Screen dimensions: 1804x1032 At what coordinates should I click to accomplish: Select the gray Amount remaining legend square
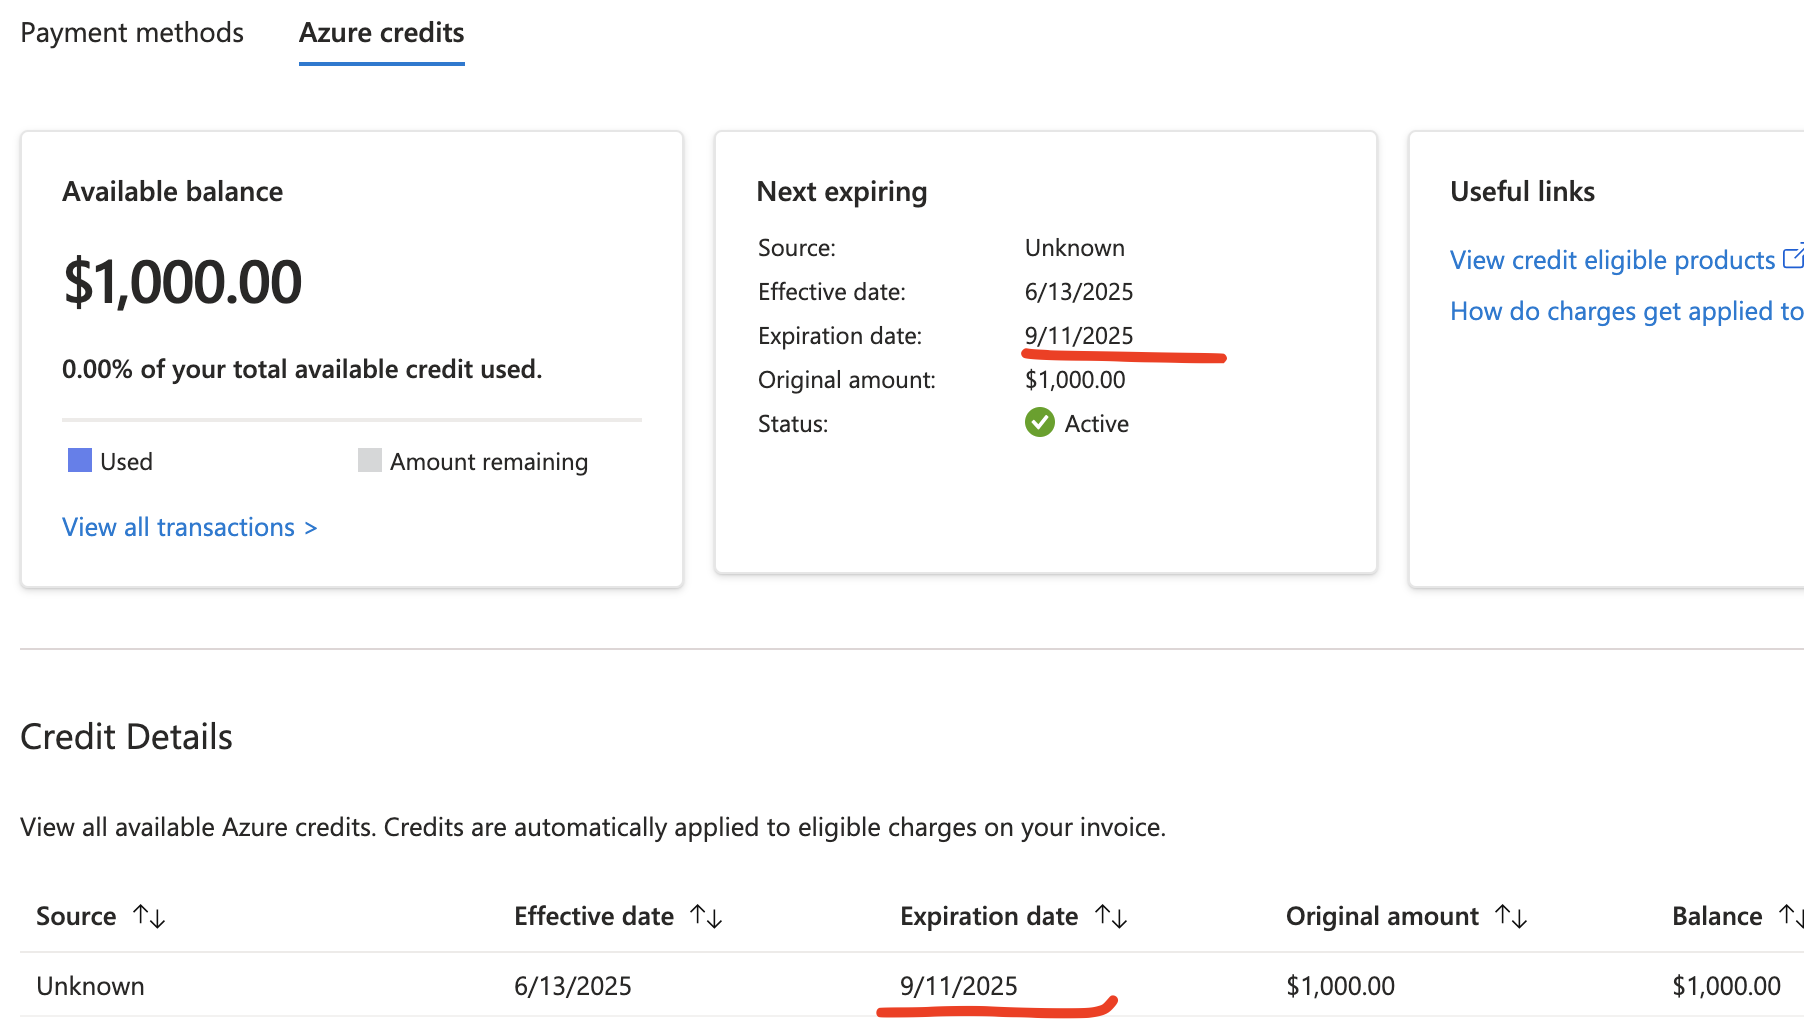pos(369,460)
